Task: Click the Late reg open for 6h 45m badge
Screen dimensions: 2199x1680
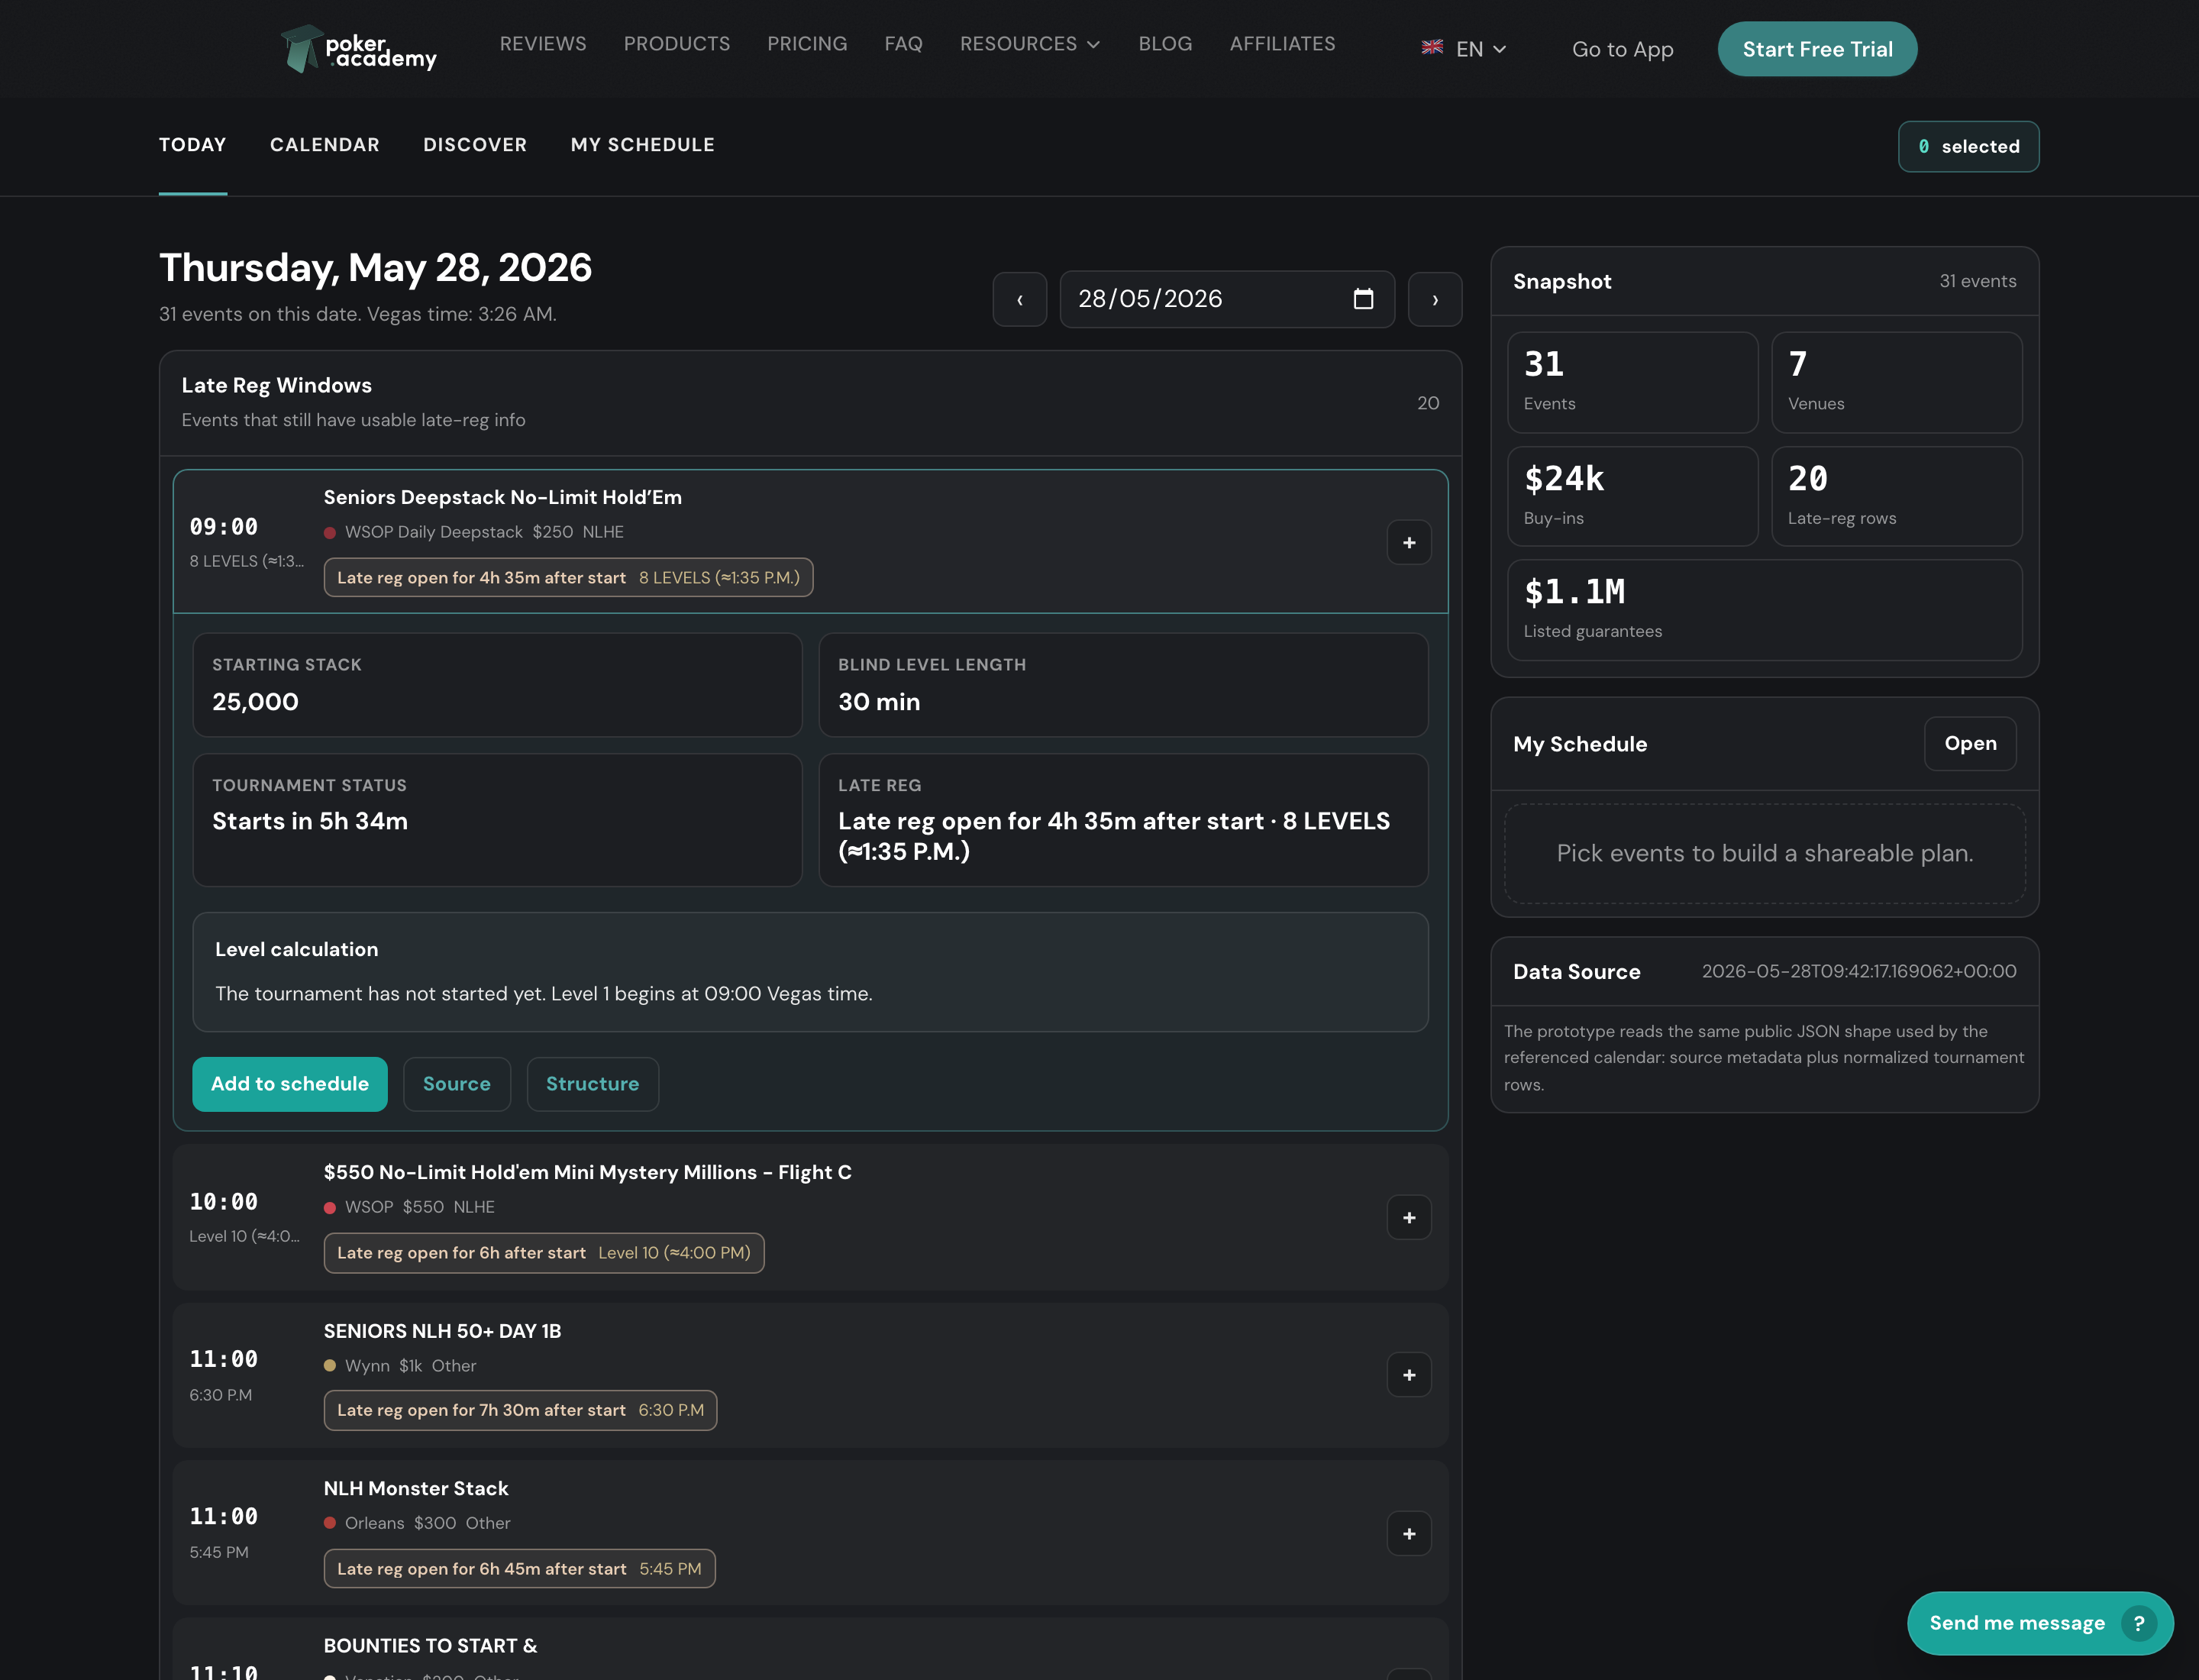Action: (519, 1569)
